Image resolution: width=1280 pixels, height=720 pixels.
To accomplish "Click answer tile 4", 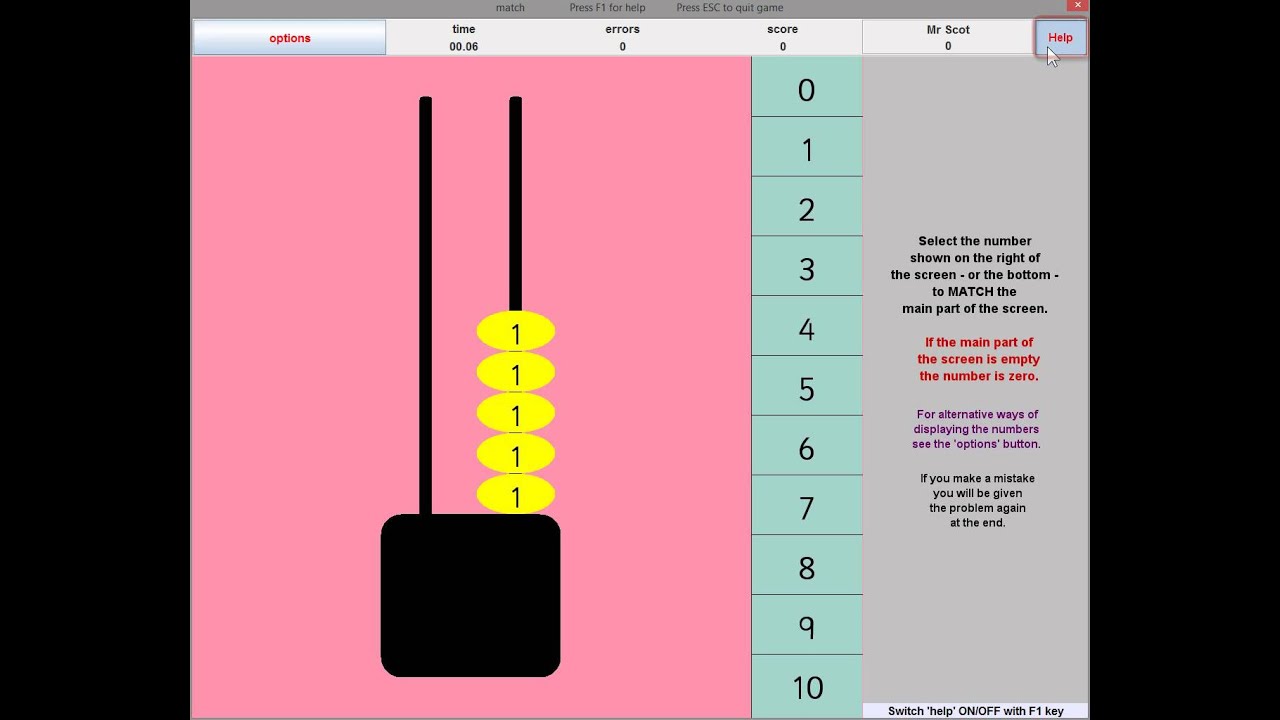I will 806,327.
